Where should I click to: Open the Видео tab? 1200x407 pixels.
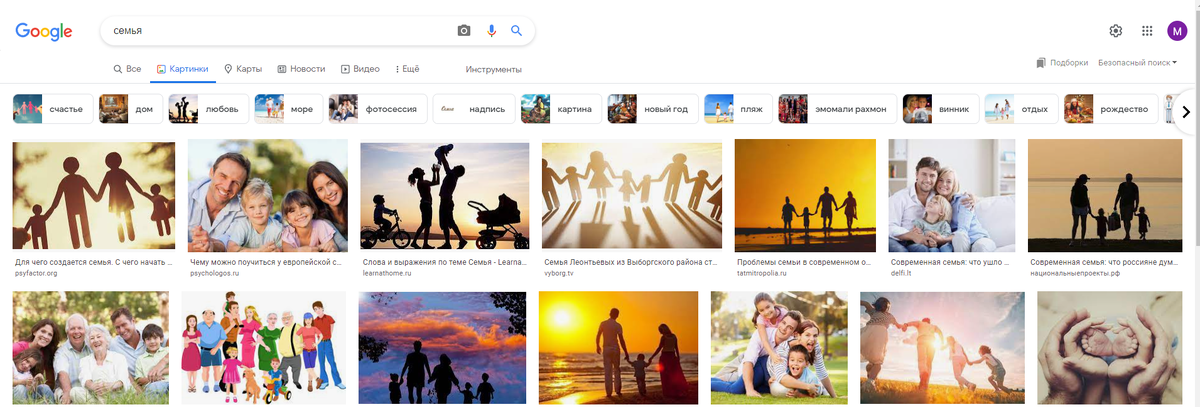pos(360,69)
